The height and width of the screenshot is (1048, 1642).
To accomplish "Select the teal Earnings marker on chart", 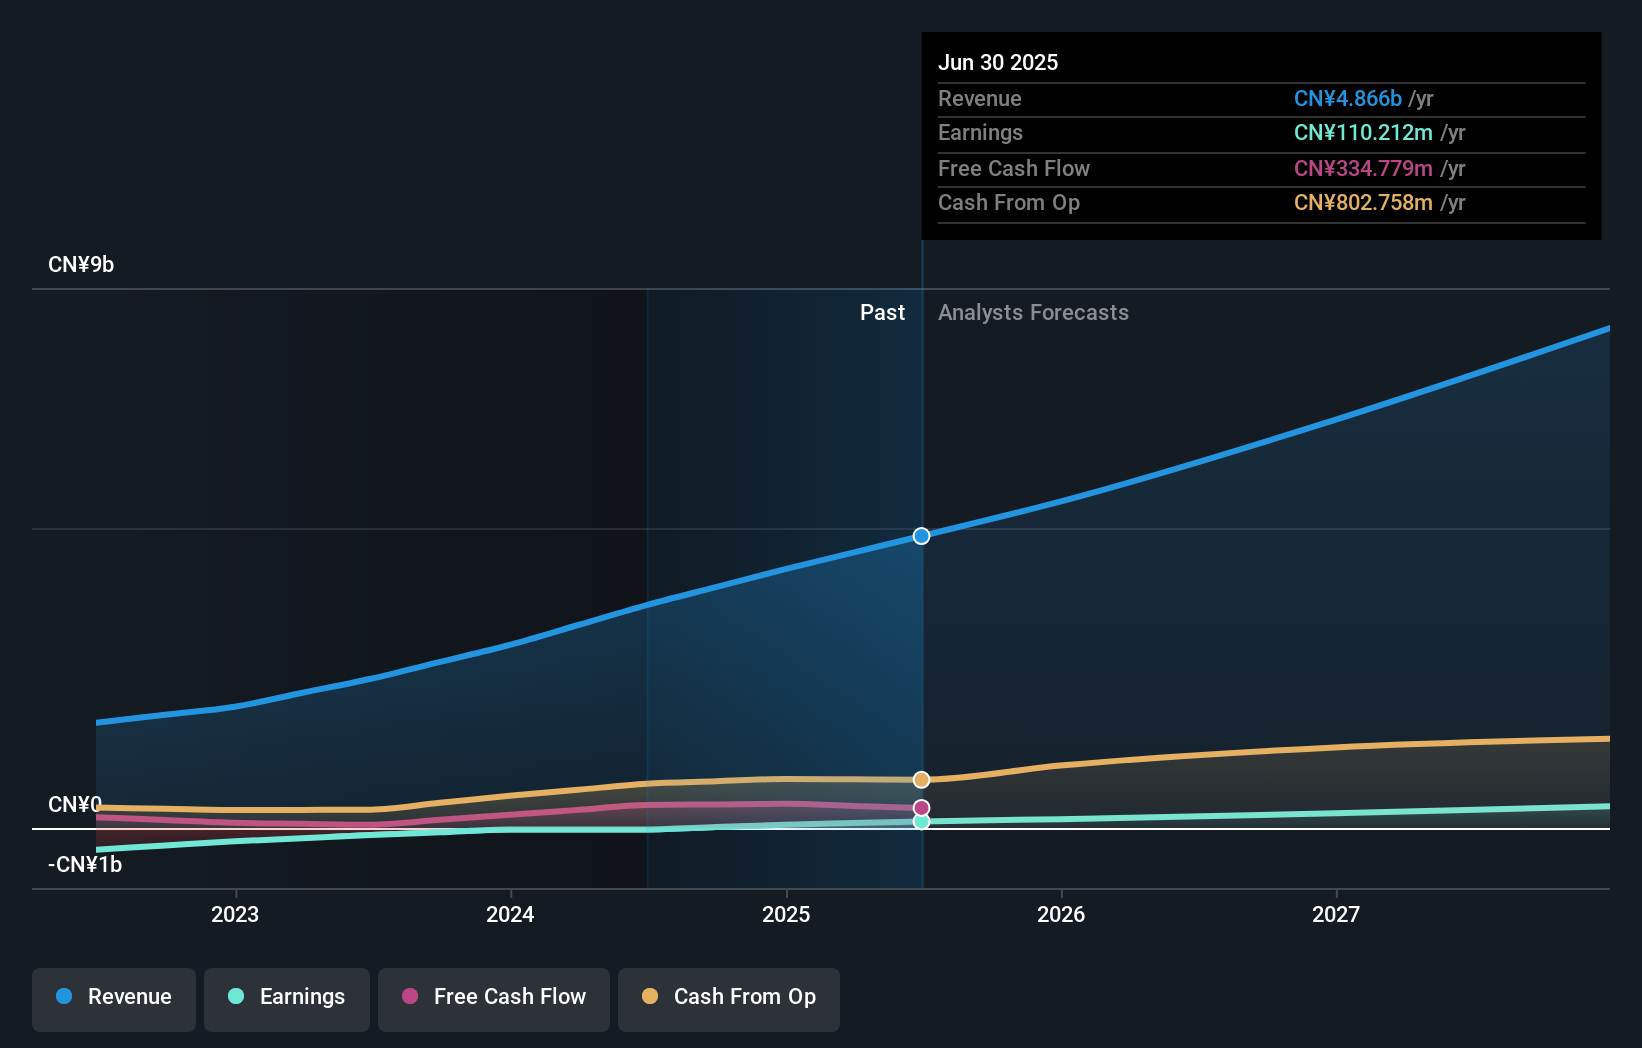I will pos(921,822).
